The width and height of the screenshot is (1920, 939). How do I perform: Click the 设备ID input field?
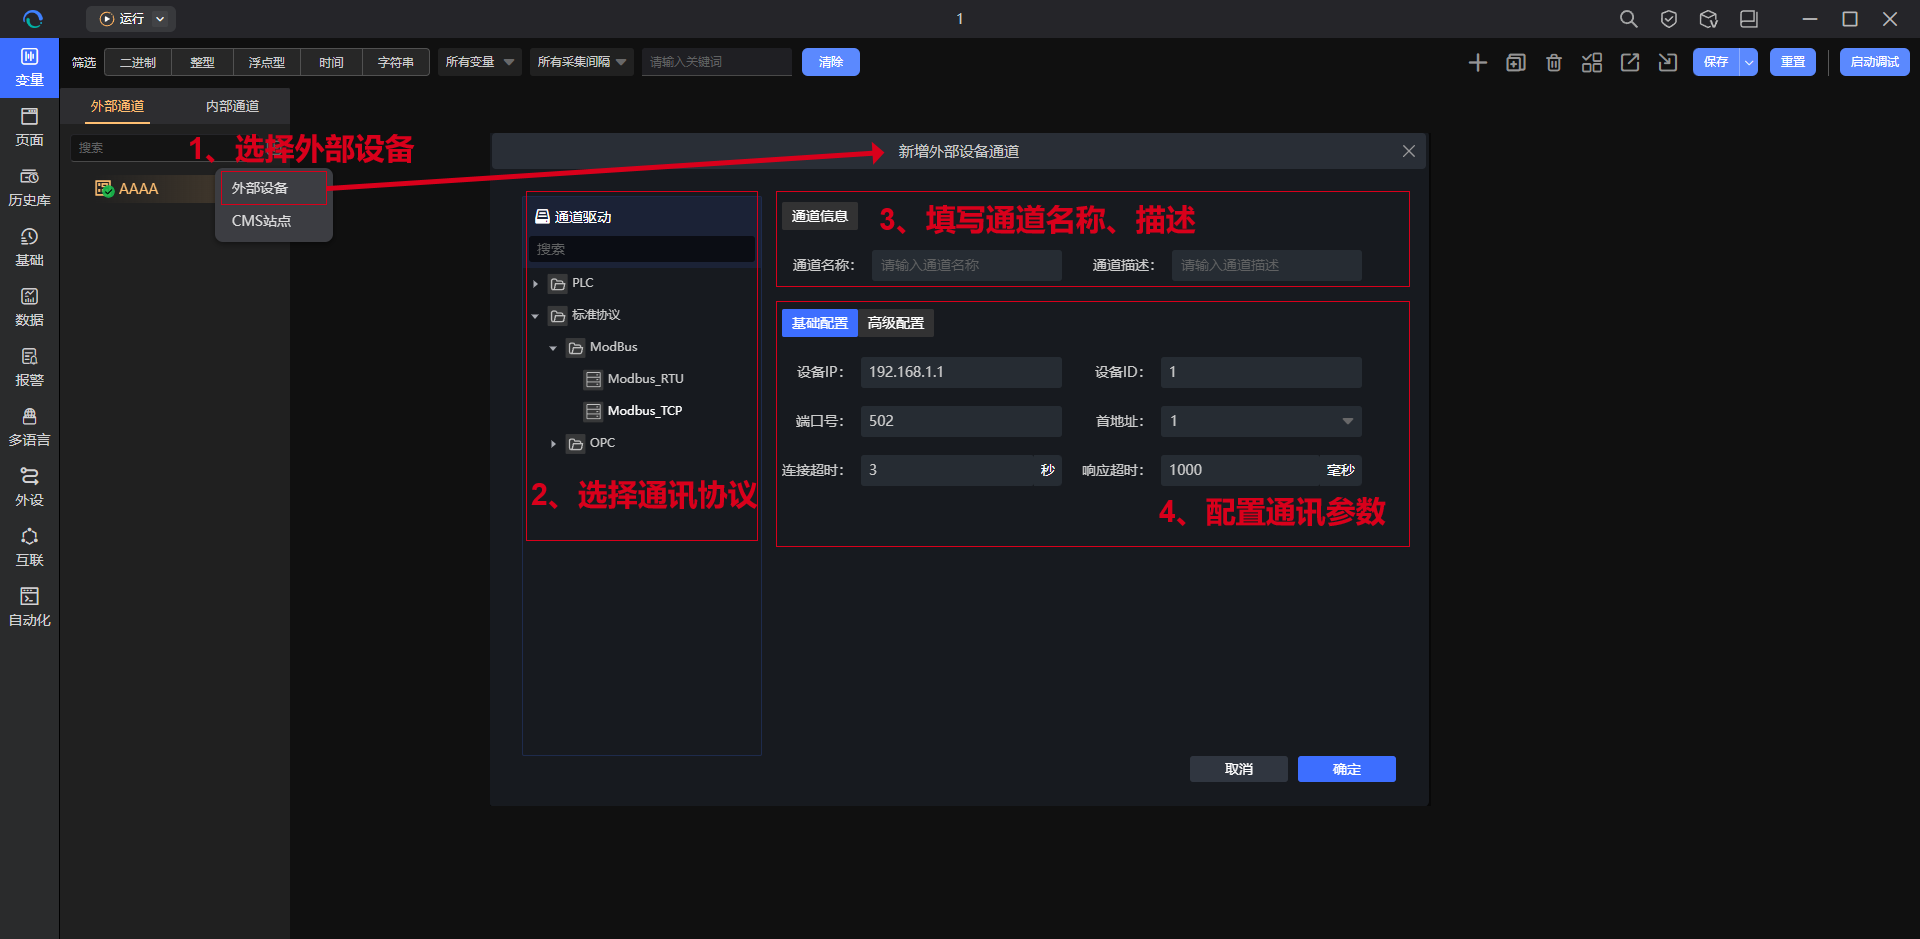coord(1261,372)
